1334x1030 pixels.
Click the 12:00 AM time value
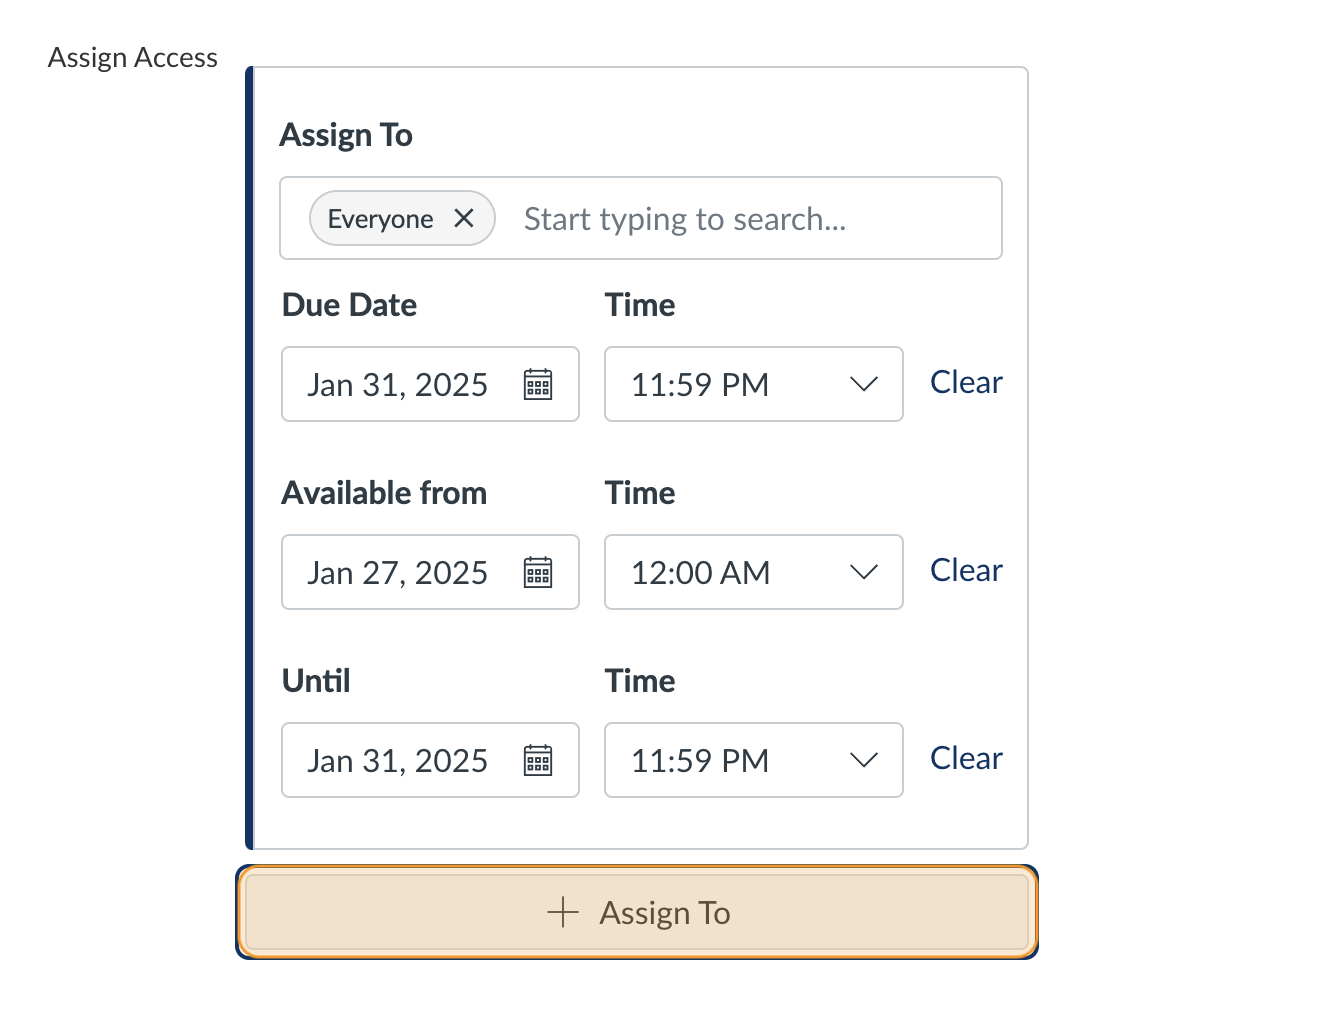(701, 572)
